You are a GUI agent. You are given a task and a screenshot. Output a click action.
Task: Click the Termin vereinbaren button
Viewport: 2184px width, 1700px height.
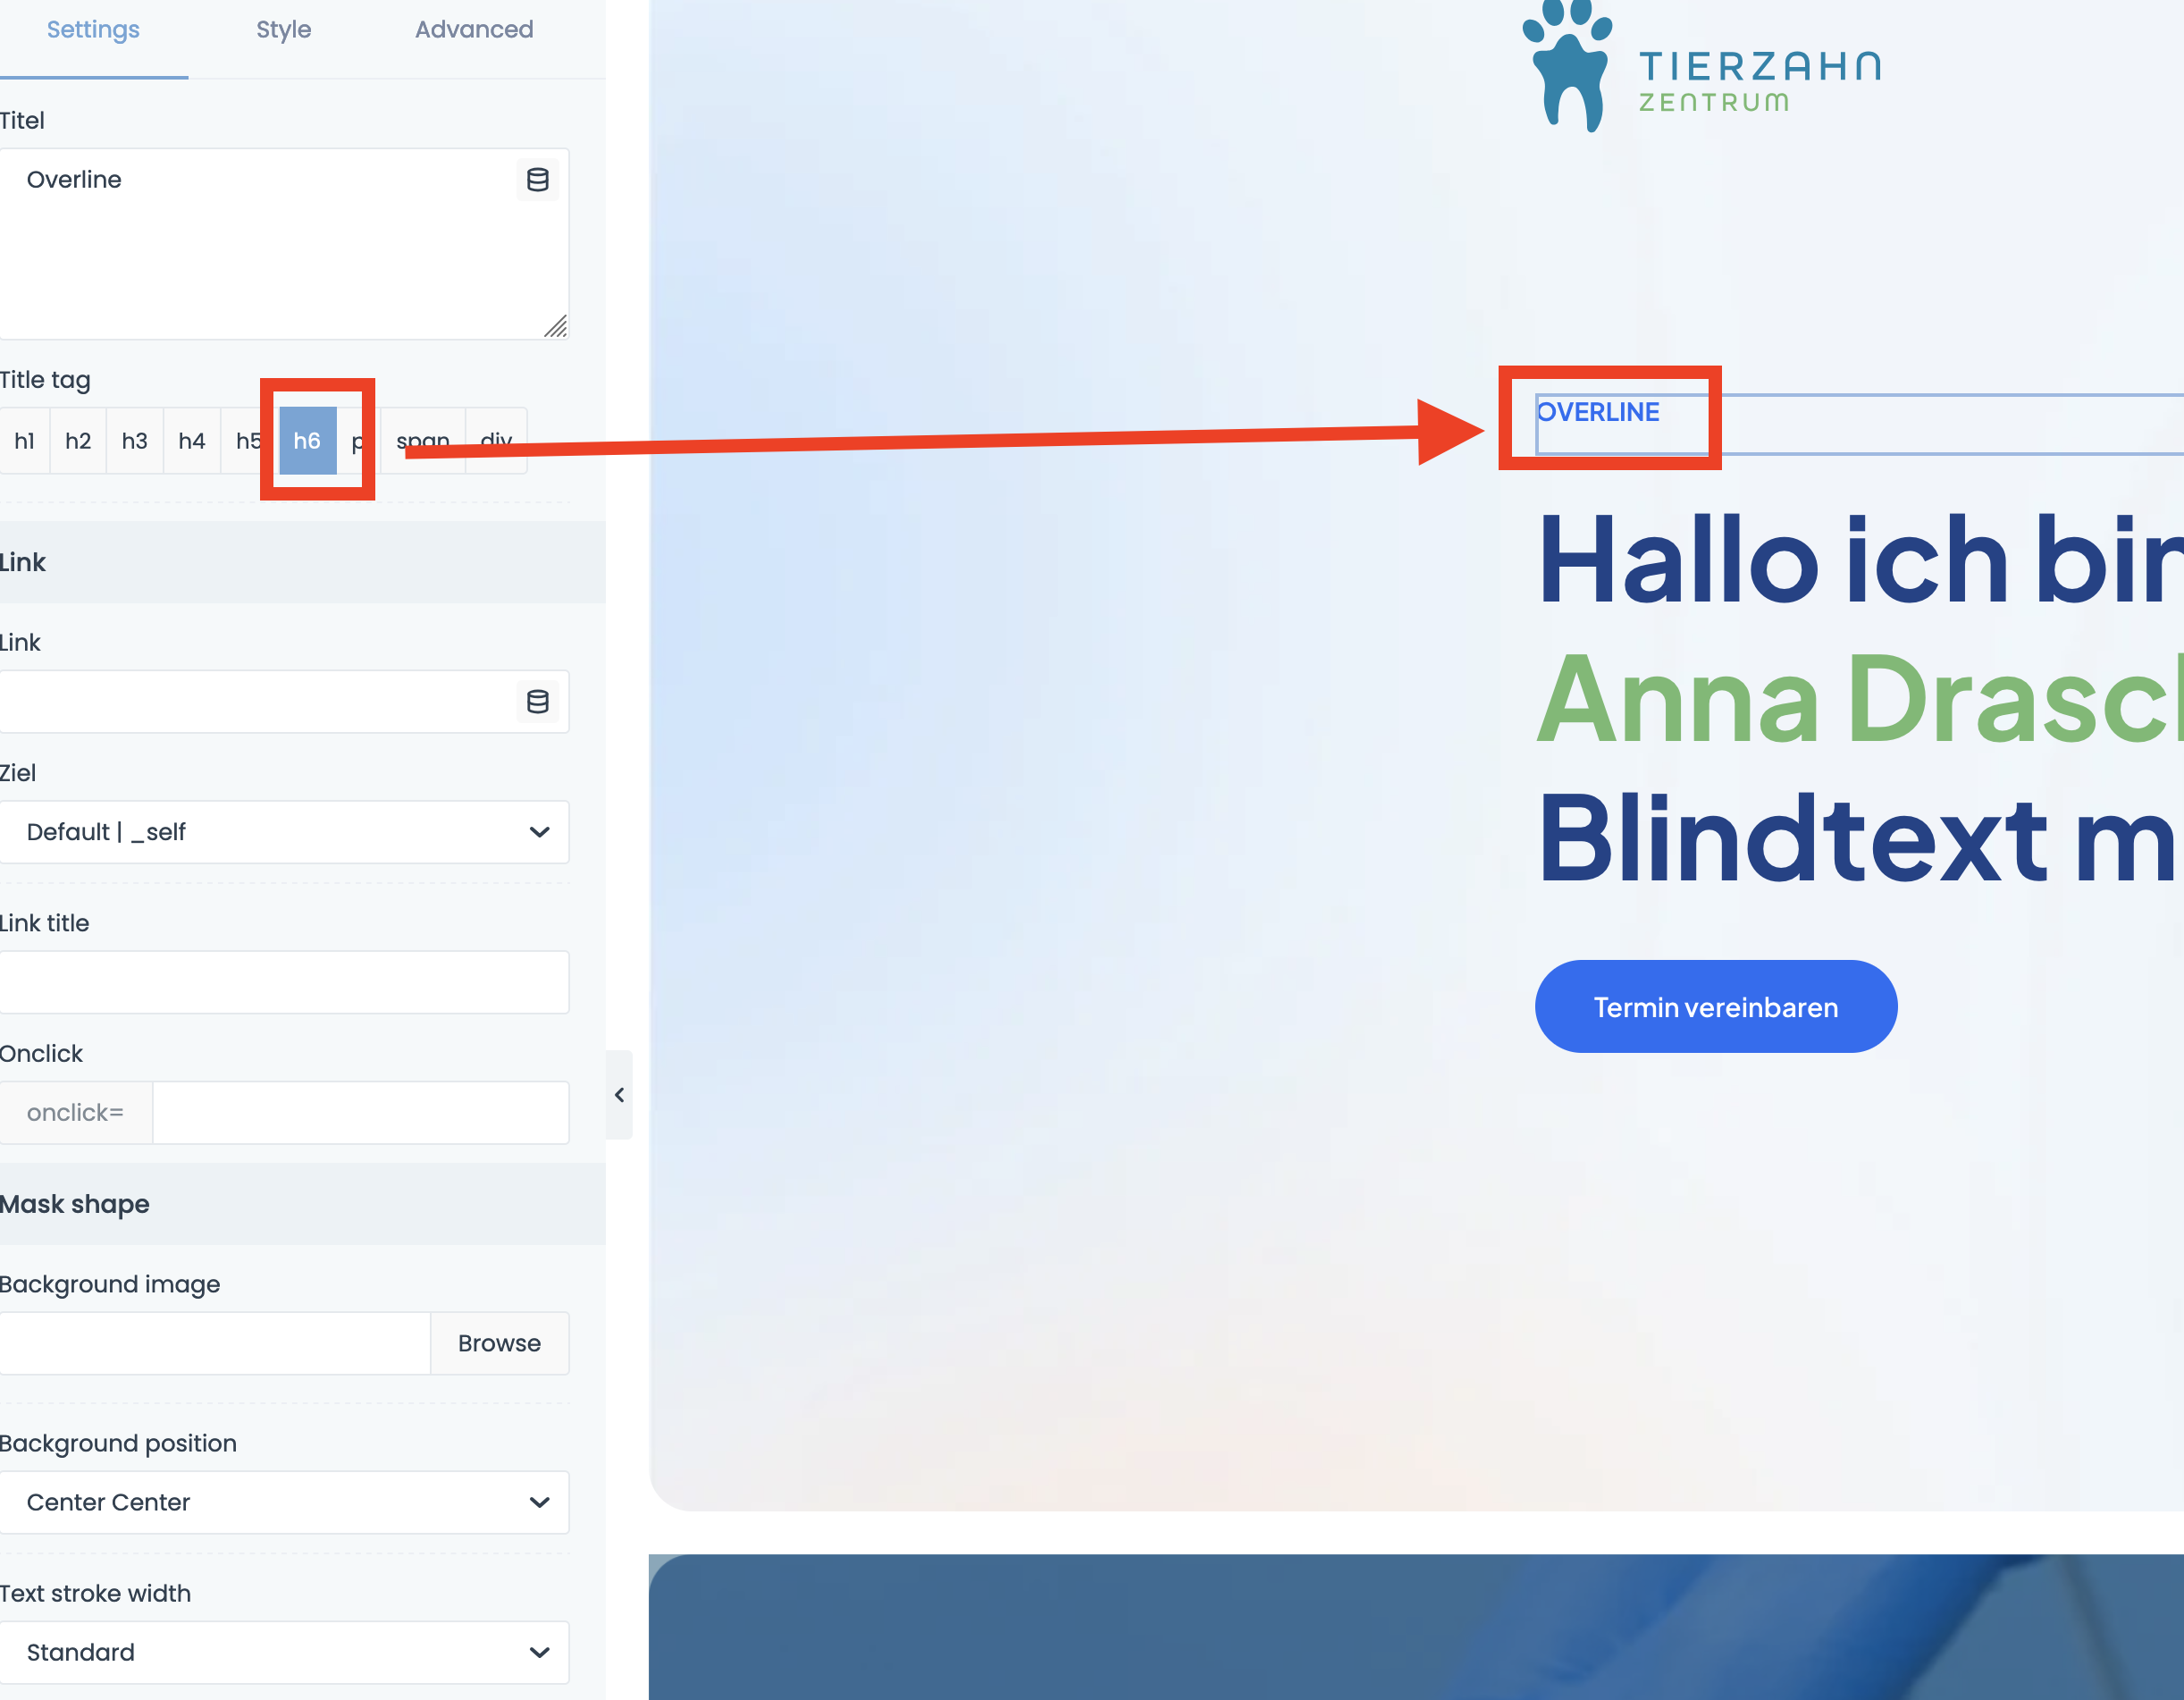tap(1714, 1006)
